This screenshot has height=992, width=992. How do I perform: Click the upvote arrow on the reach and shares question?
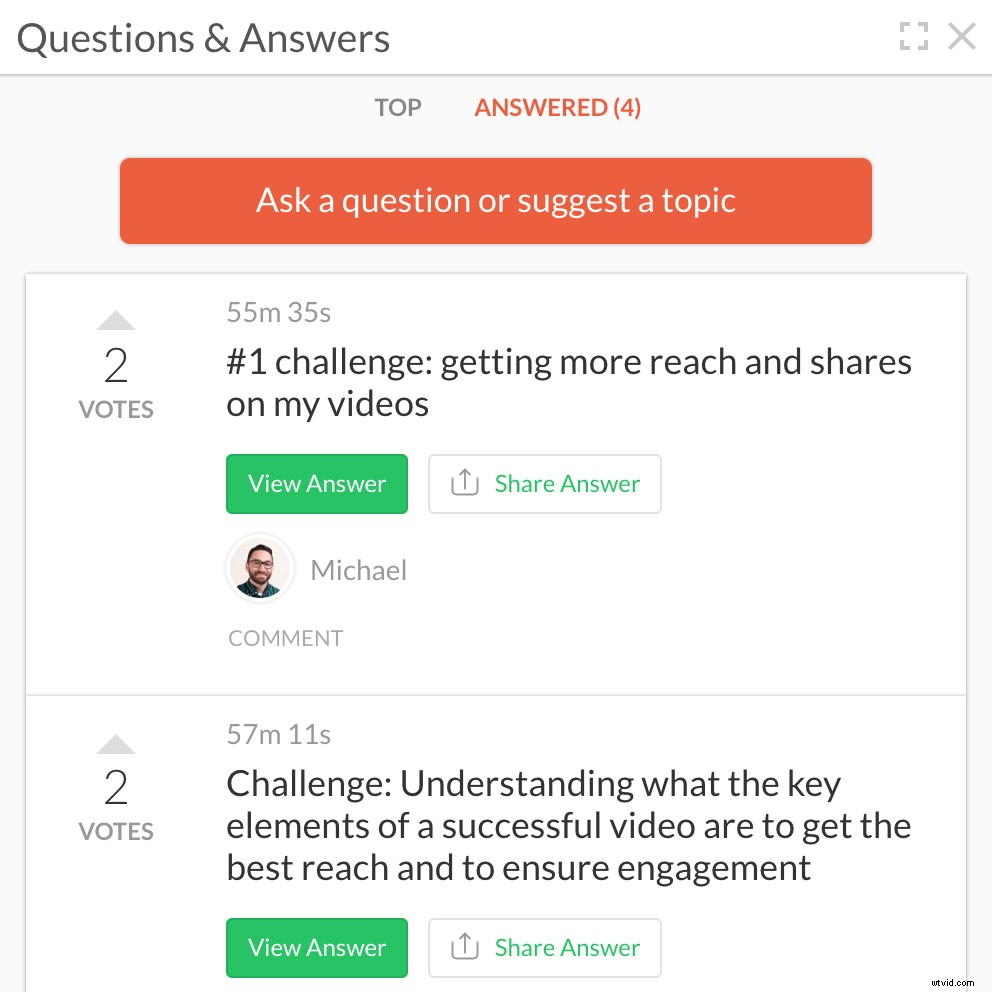click(x=116, y=320)
